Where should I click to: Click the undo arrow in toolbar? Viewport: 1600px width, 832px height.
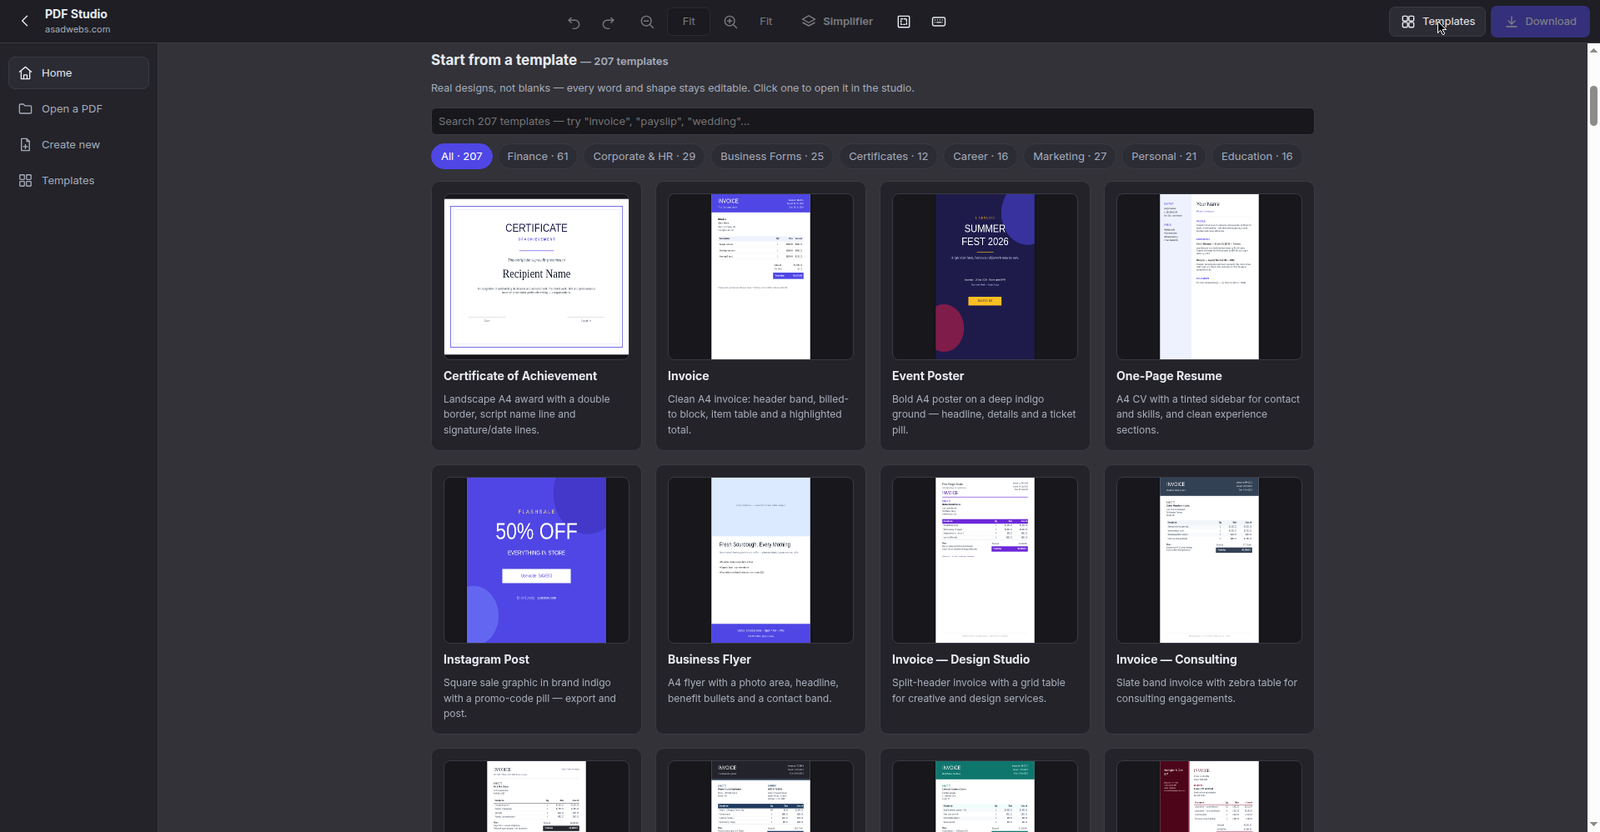point(574,22)
